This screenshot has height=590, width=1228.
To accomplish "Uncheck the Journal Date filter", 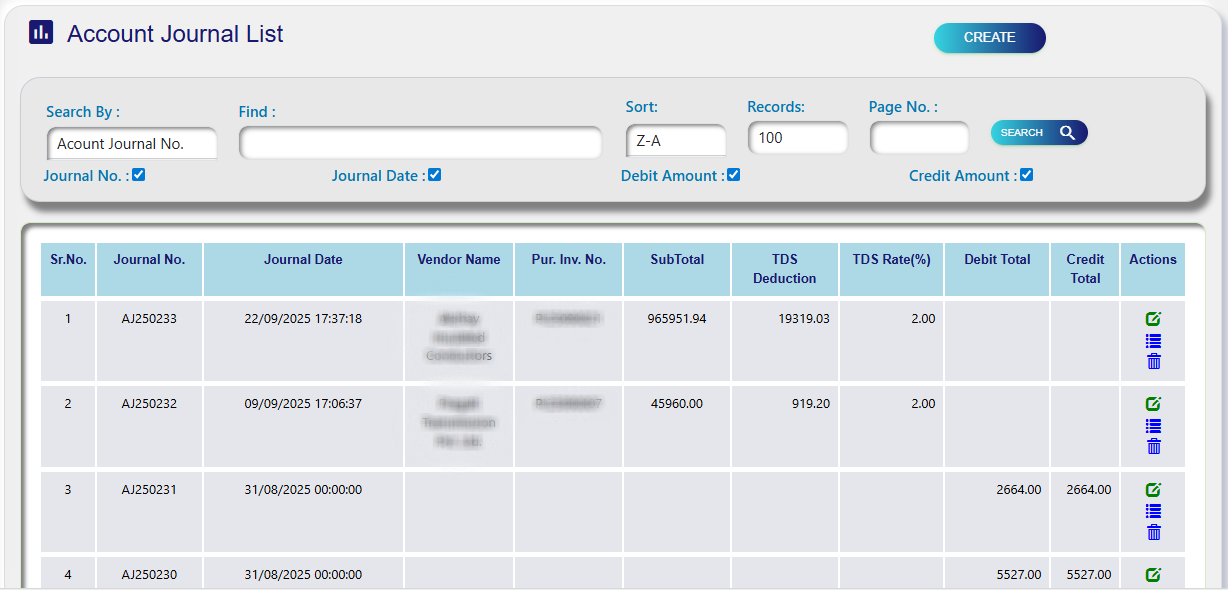I will point(434,174).
